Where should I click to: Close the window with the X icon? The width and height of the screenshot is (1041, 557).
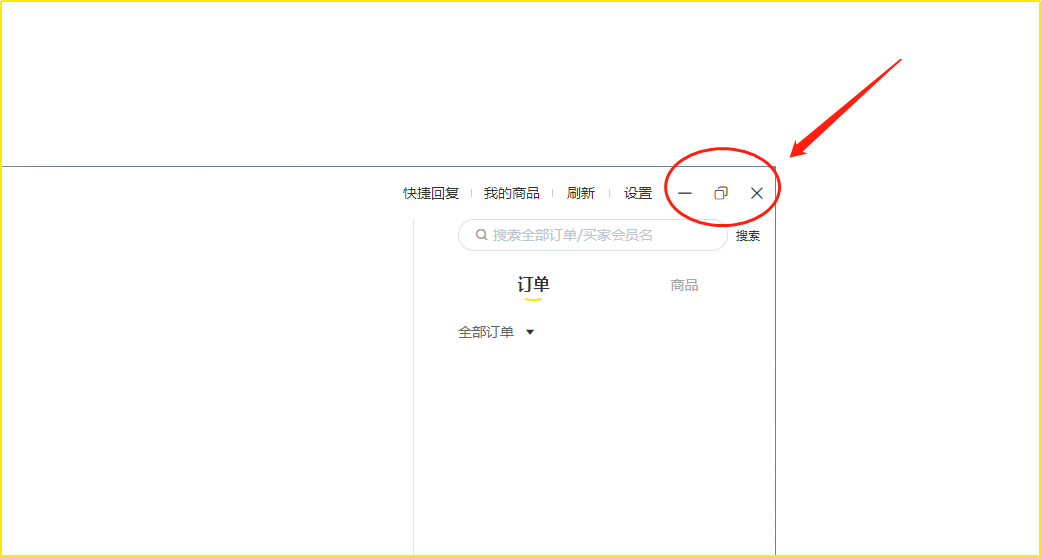[x=757, y=193]
